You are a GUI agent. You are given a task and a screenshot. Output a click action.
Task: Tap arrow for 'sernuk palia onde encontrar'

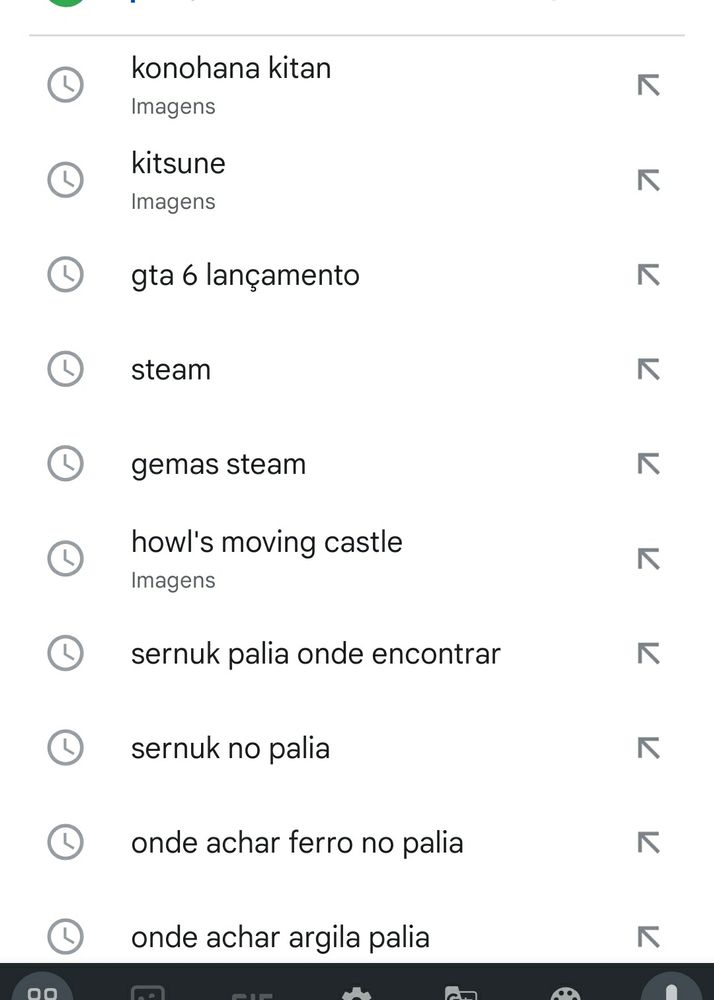tap(648, 653)
